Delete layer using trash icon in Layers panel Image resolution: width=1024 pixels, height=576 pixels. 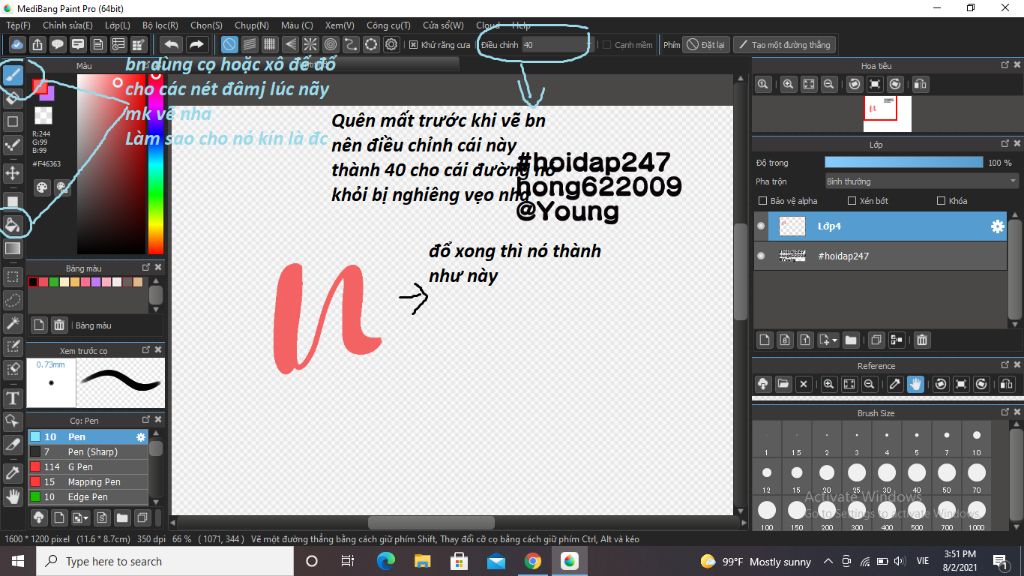click(922, 341)
